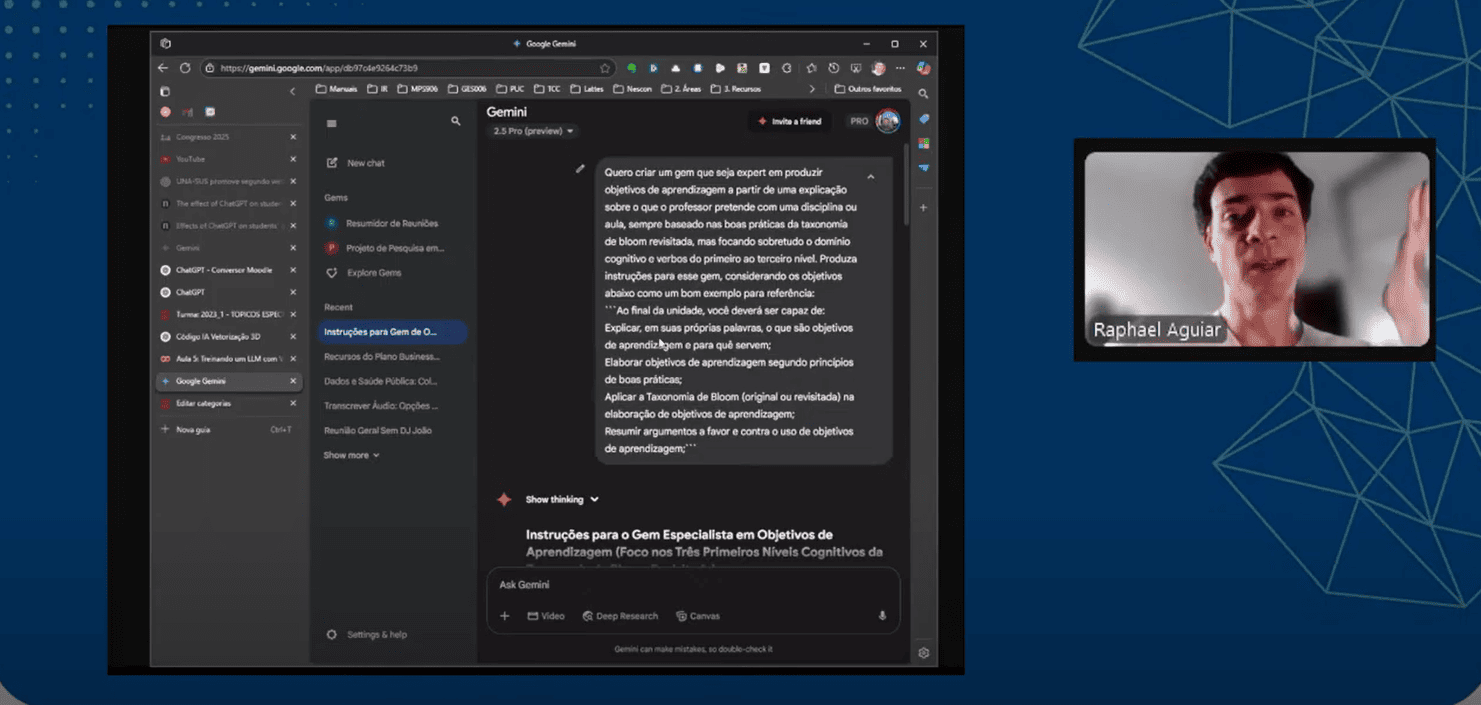Image resolution: width=1481 pixels, height=705 pixels.
Task: Close the Google Gemini vertical tab
Action: tap(293, 381)
